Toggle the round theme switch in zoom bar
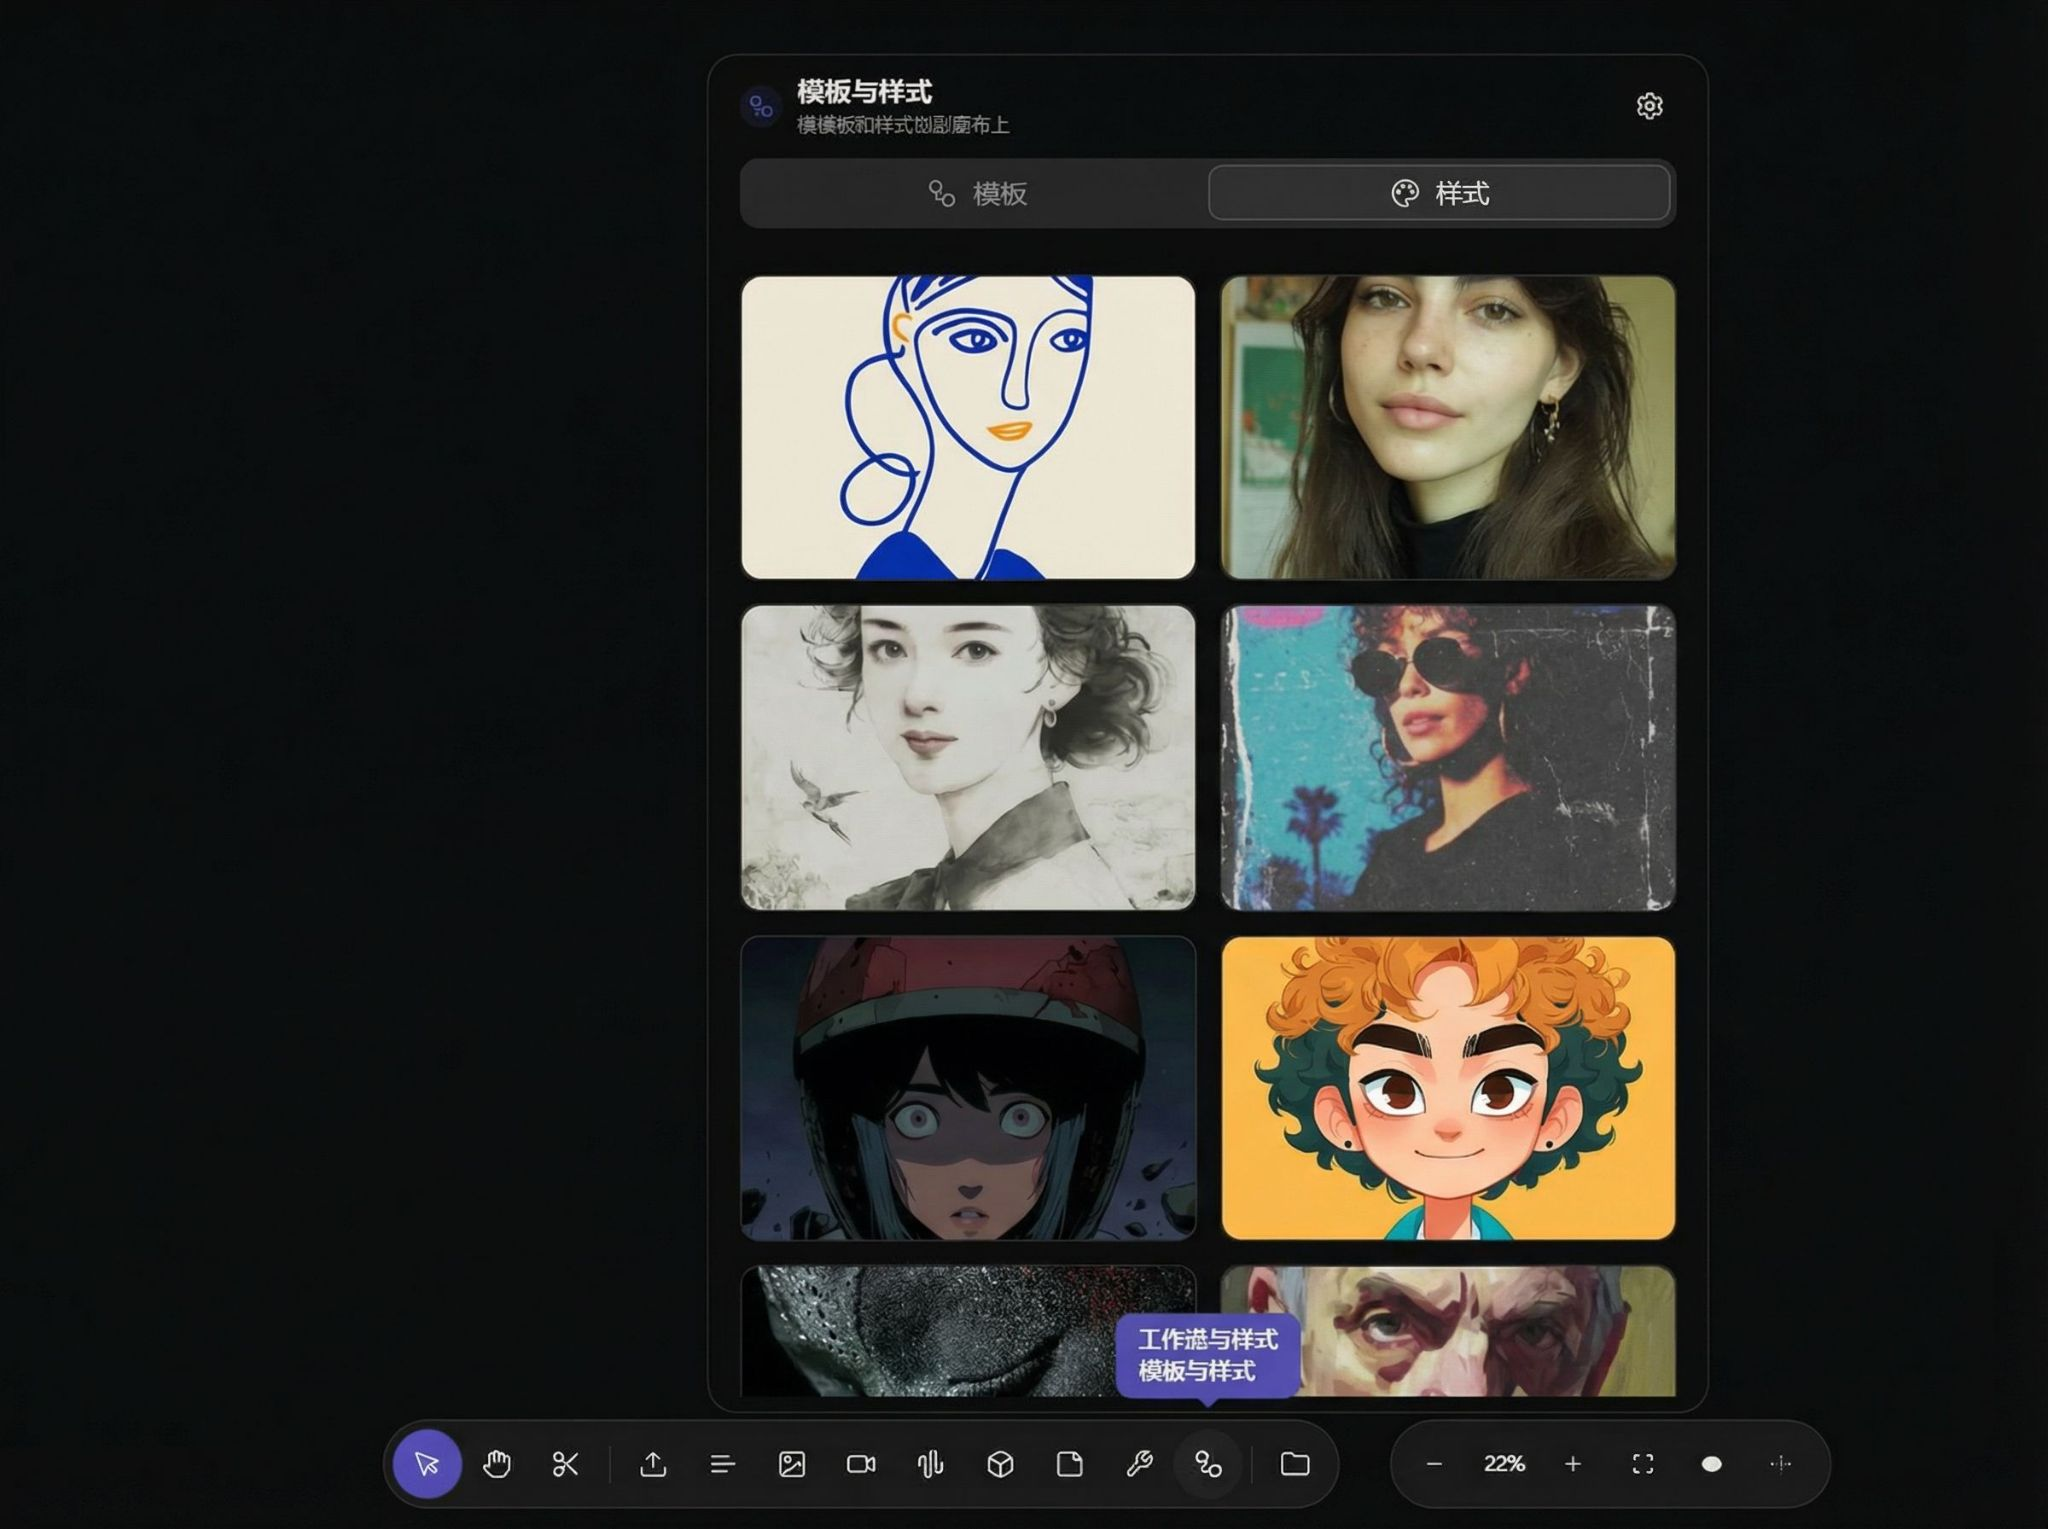Image resolution: width=2048 pixels, height=1529 pixels. pyautogui.click(x=1712, y=1464)
